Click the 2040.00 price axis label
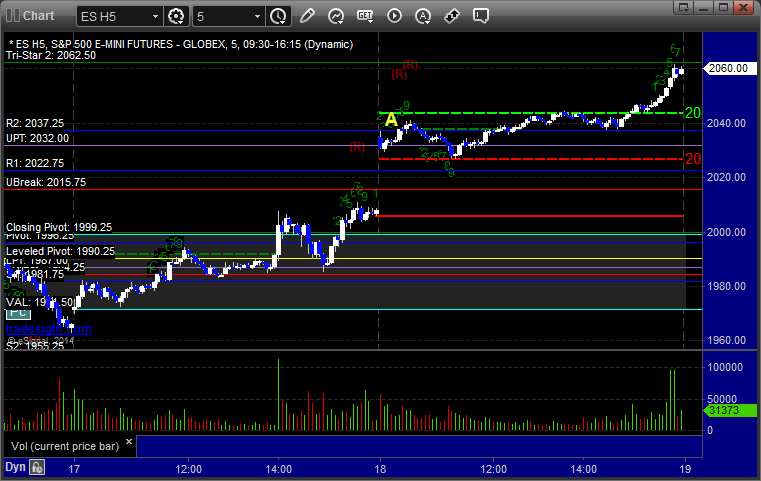The height and width of the screenshot is (481, 761). click(x=727, y=123)
